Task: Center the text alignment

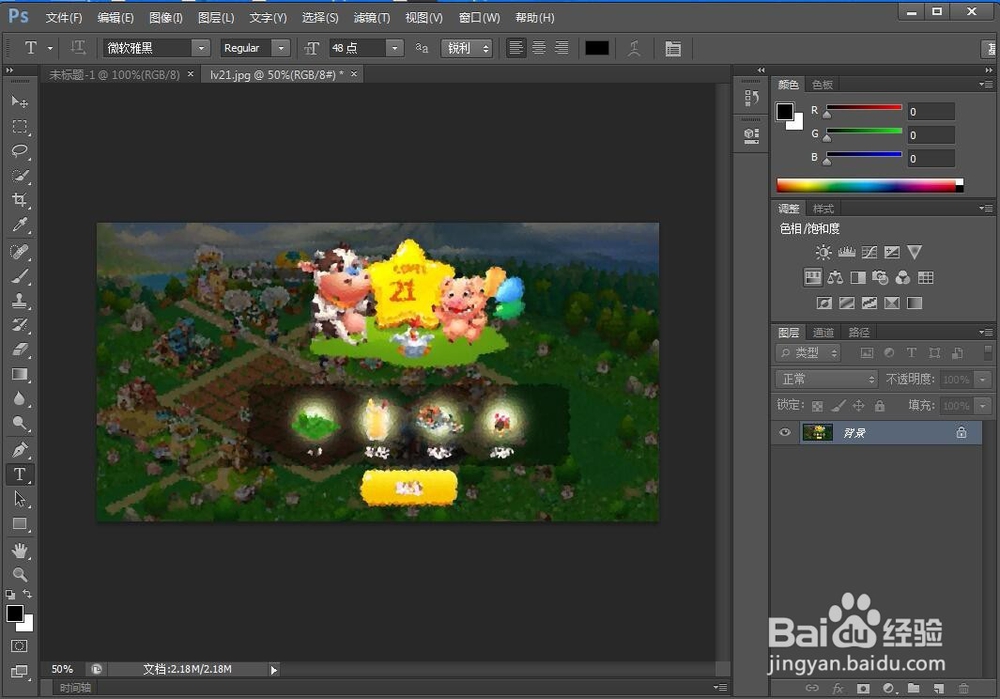Action: 539,48
